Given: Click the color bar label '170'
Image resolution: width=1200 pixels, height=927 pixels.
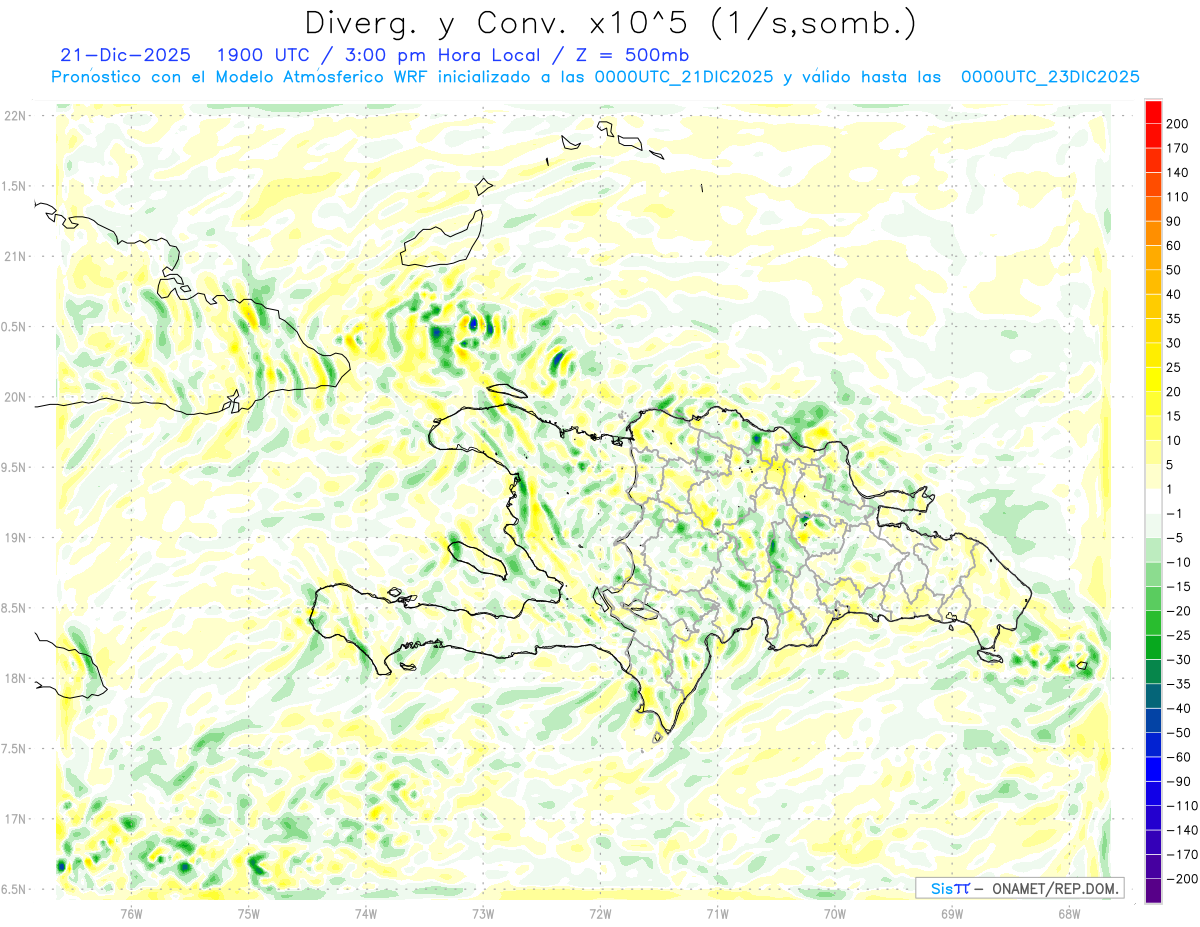Looking at the screenshot, I should pyautogui.click(x=1177, y=148).
